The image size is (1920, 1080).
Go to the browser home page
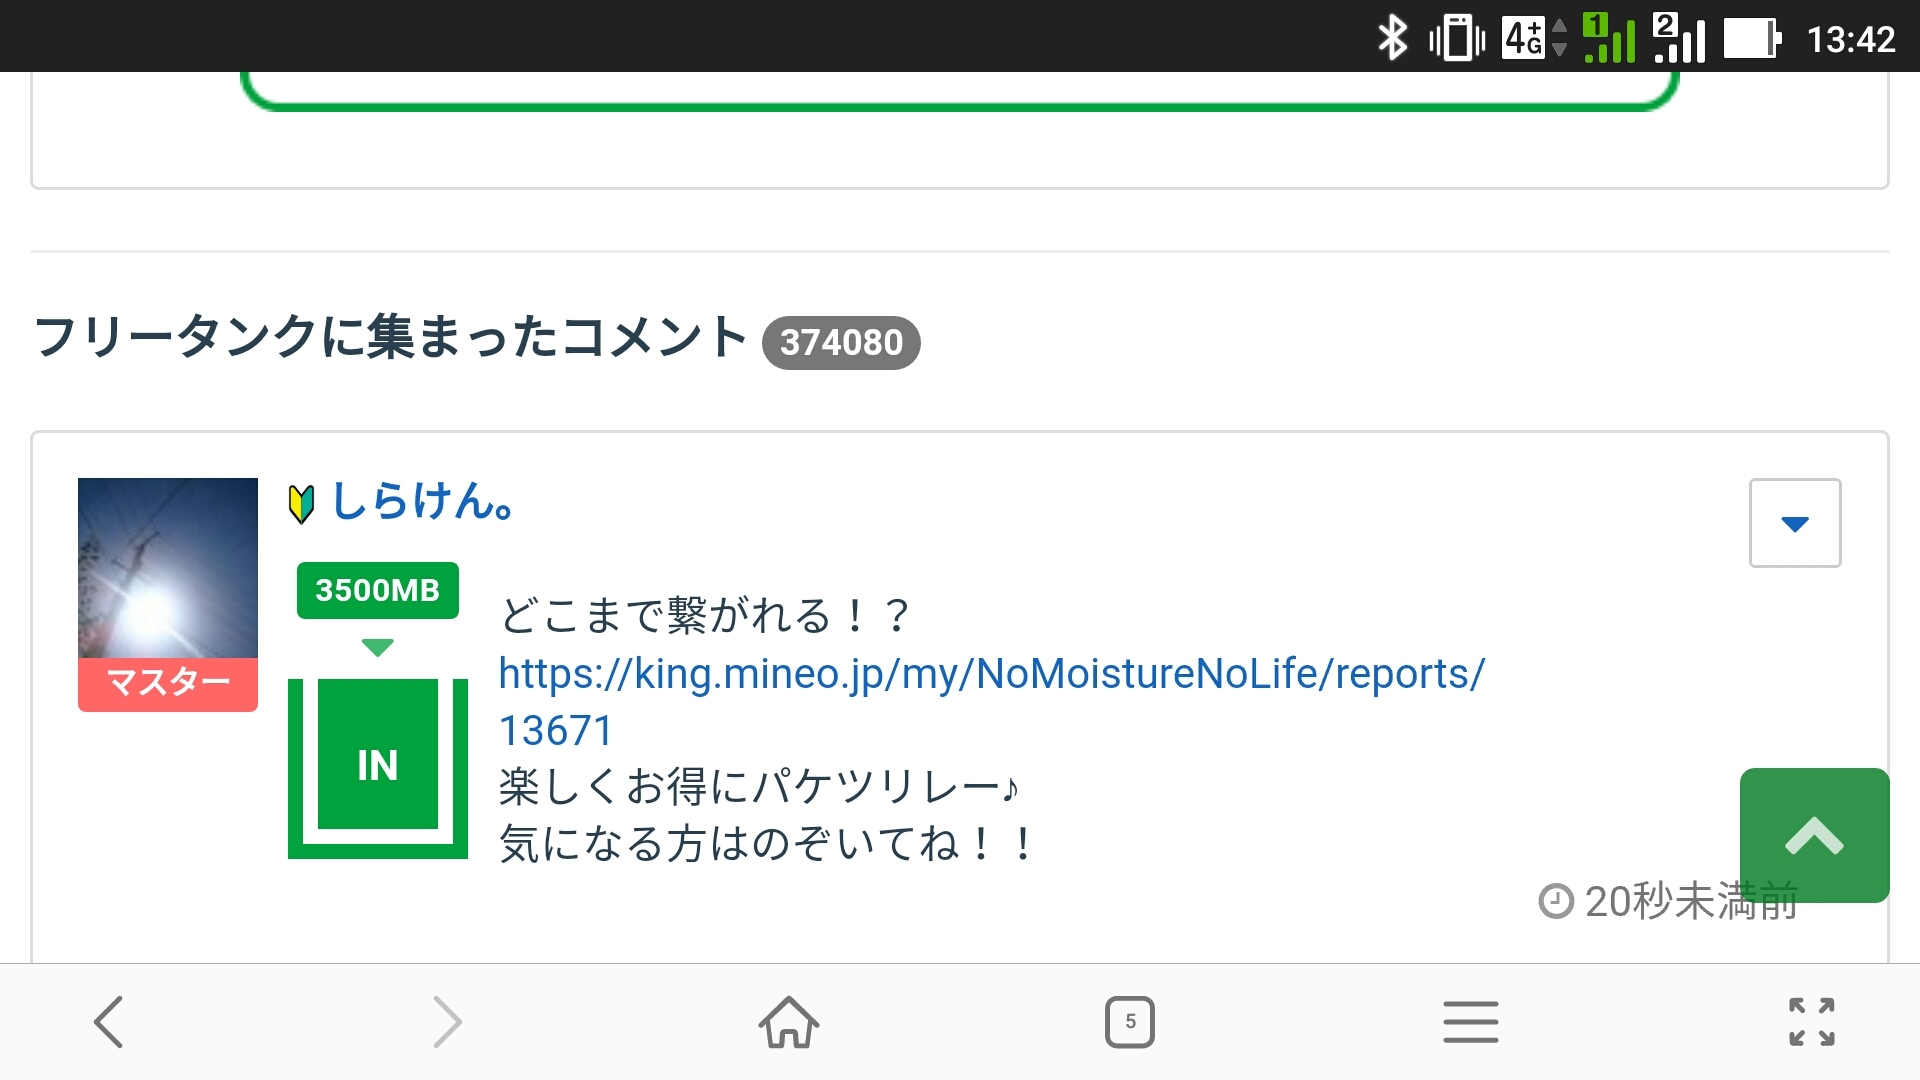coord(789,1022)
